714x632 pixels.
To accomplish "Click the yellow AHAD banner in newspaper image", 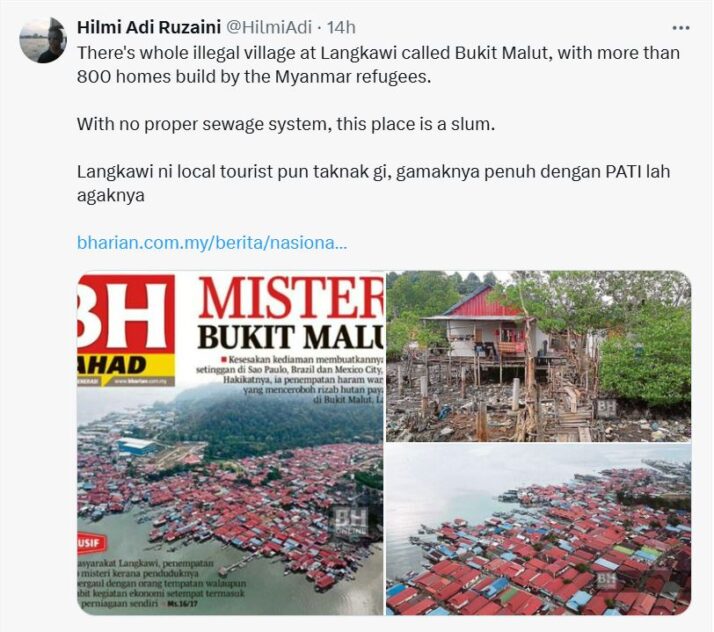I will [125, 365].
